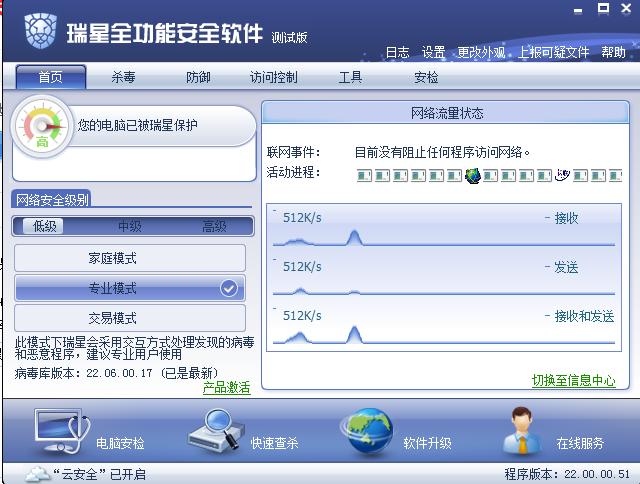
Task: Click the 电脑安检 label
Action: coord(120,443)
